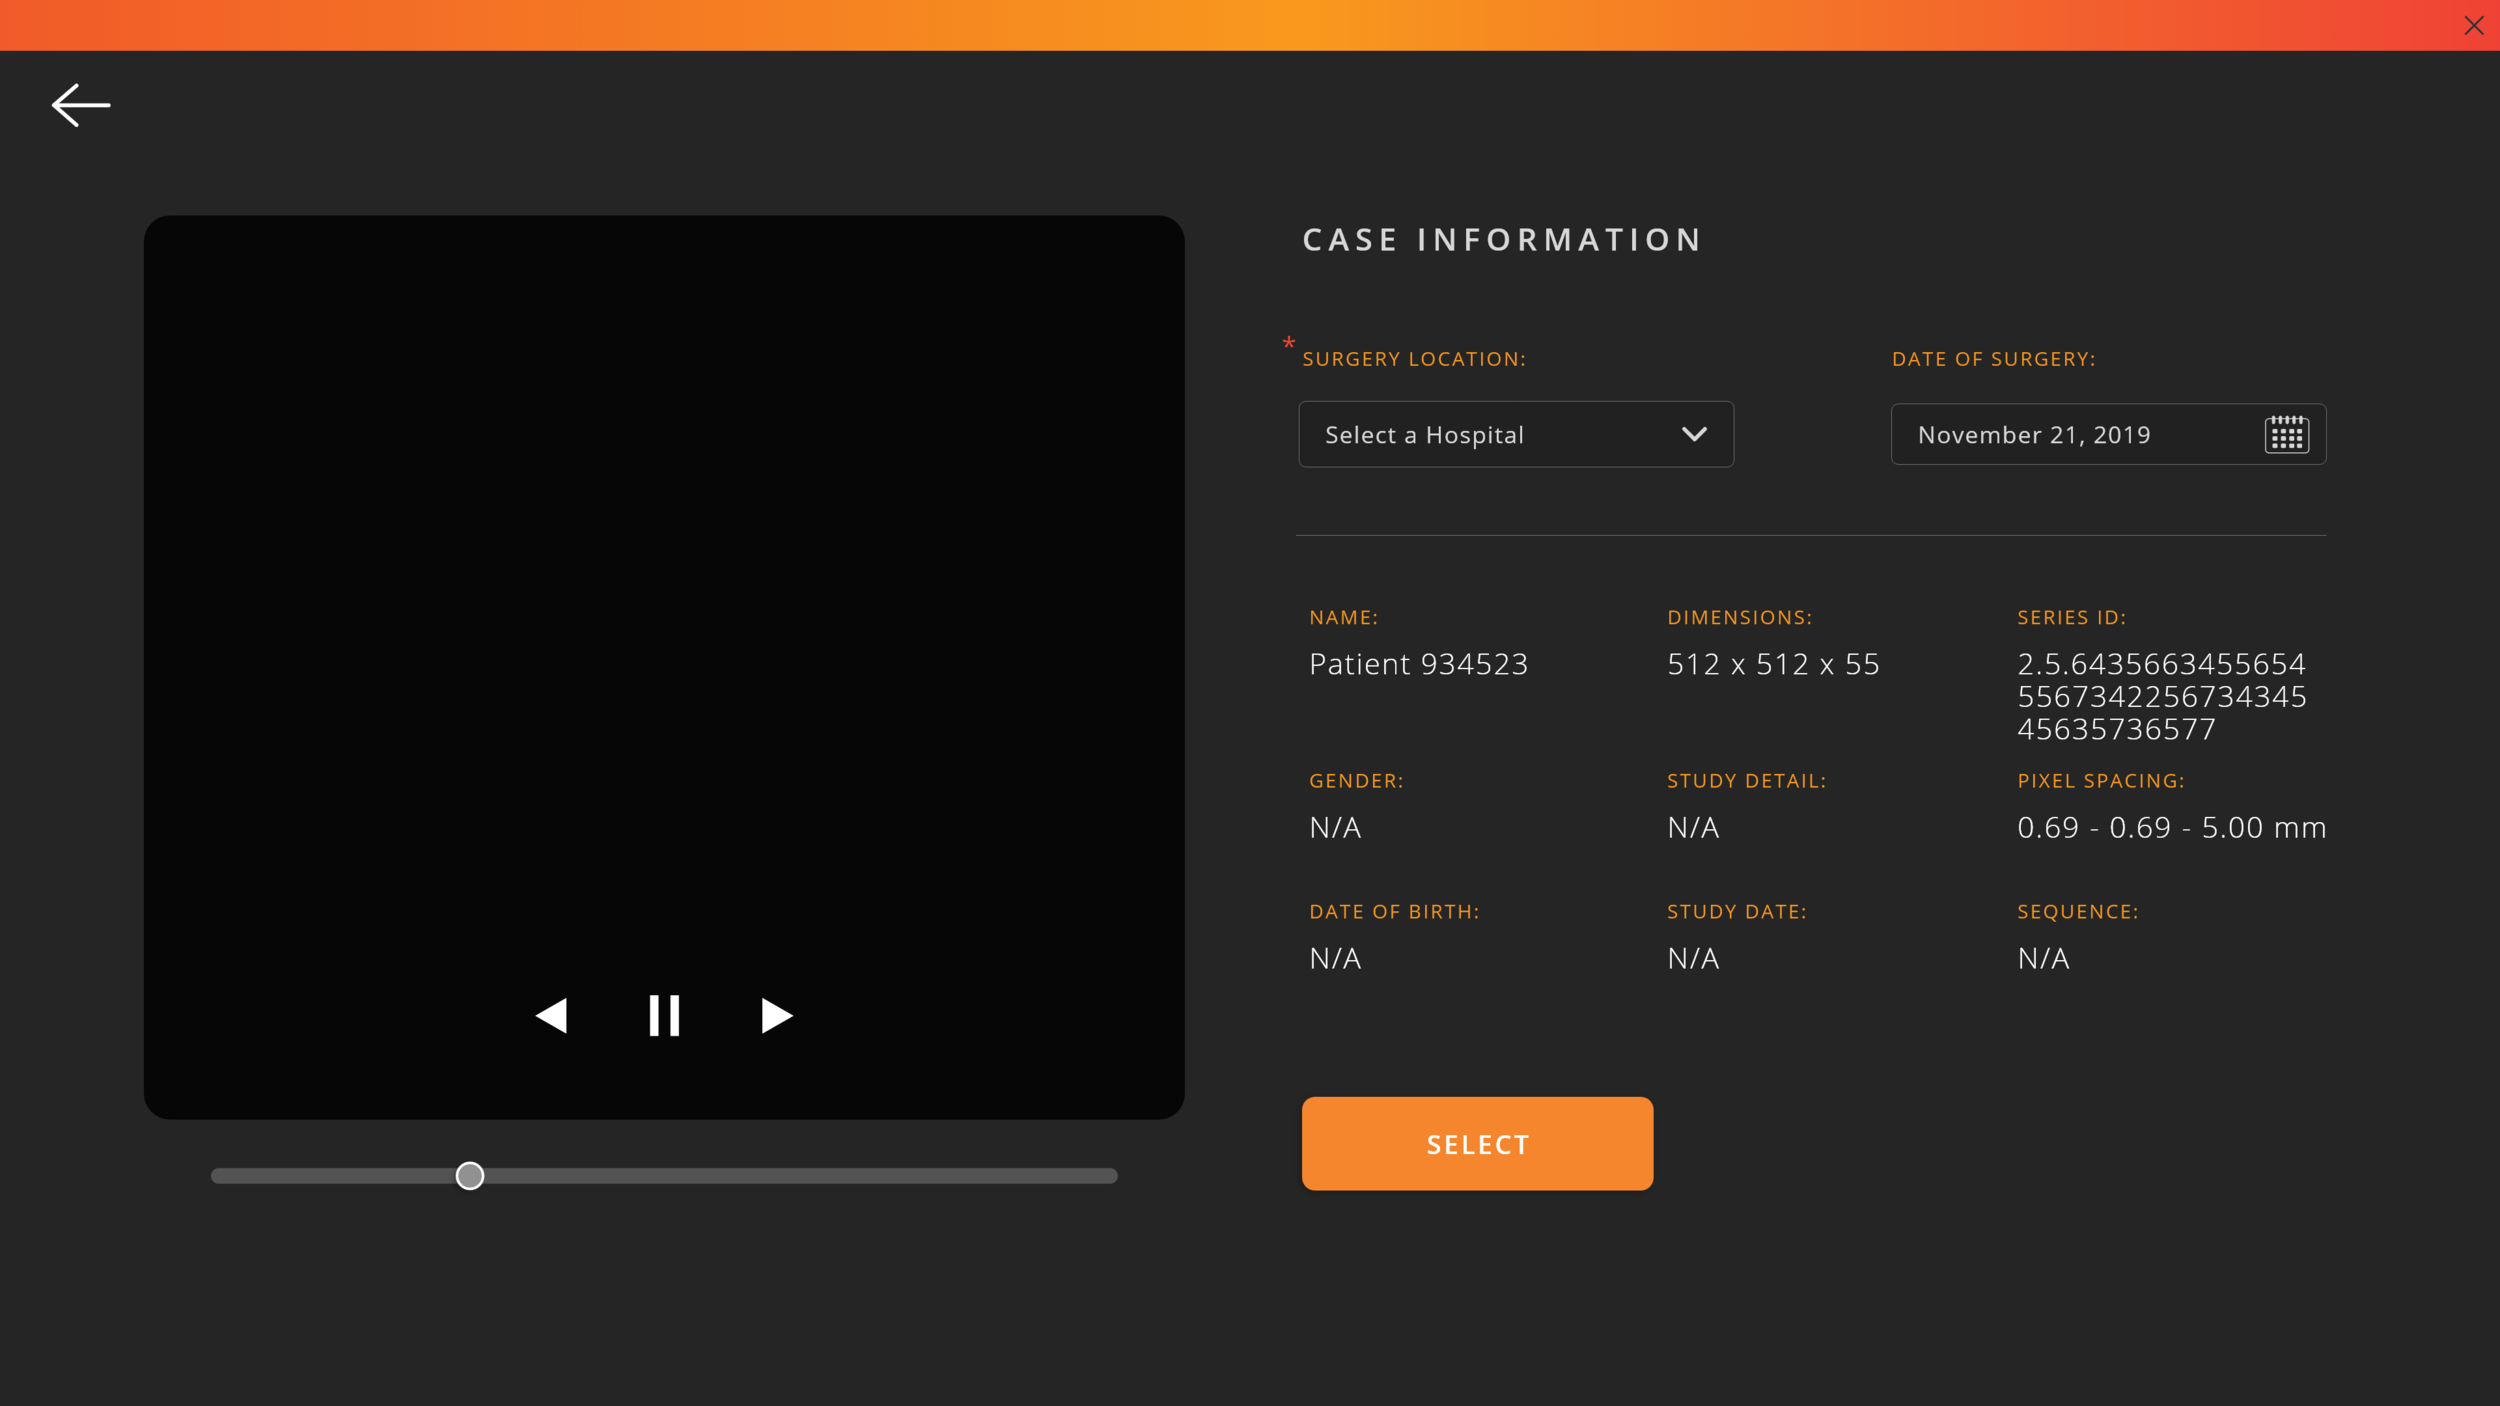The height and width of the screenshot is (1406, 2500).
Task: Open the calendar date picker icon
Action: tap(2286, 435)
